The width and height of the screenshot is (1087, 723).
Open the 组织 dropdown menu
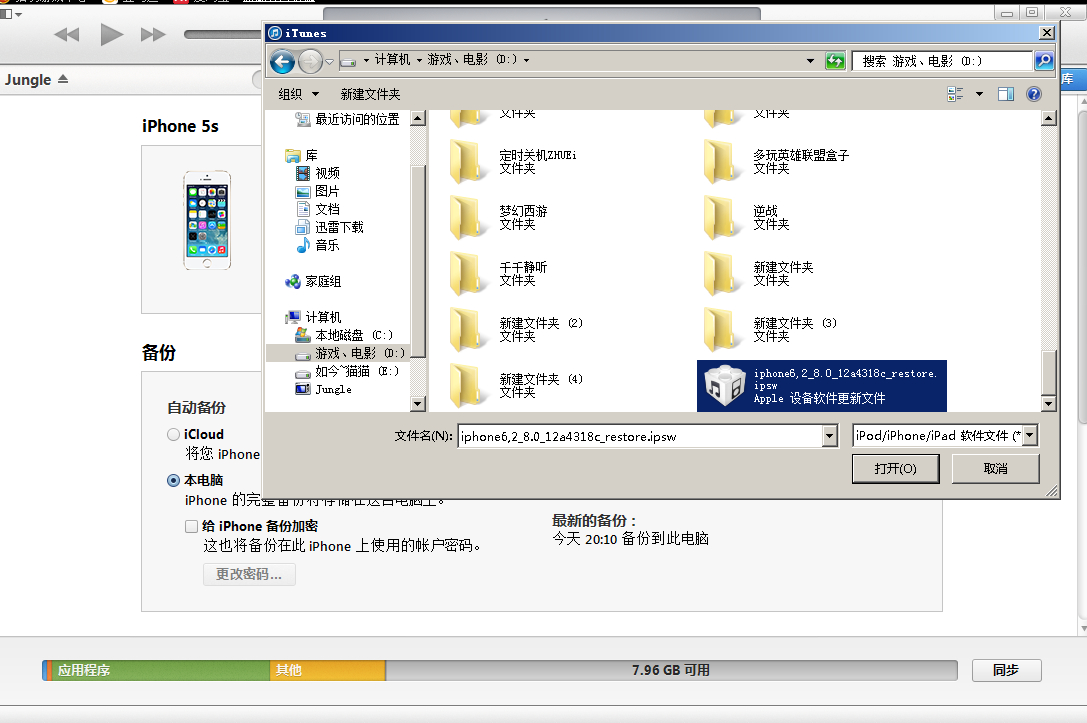tap(299, 94)
